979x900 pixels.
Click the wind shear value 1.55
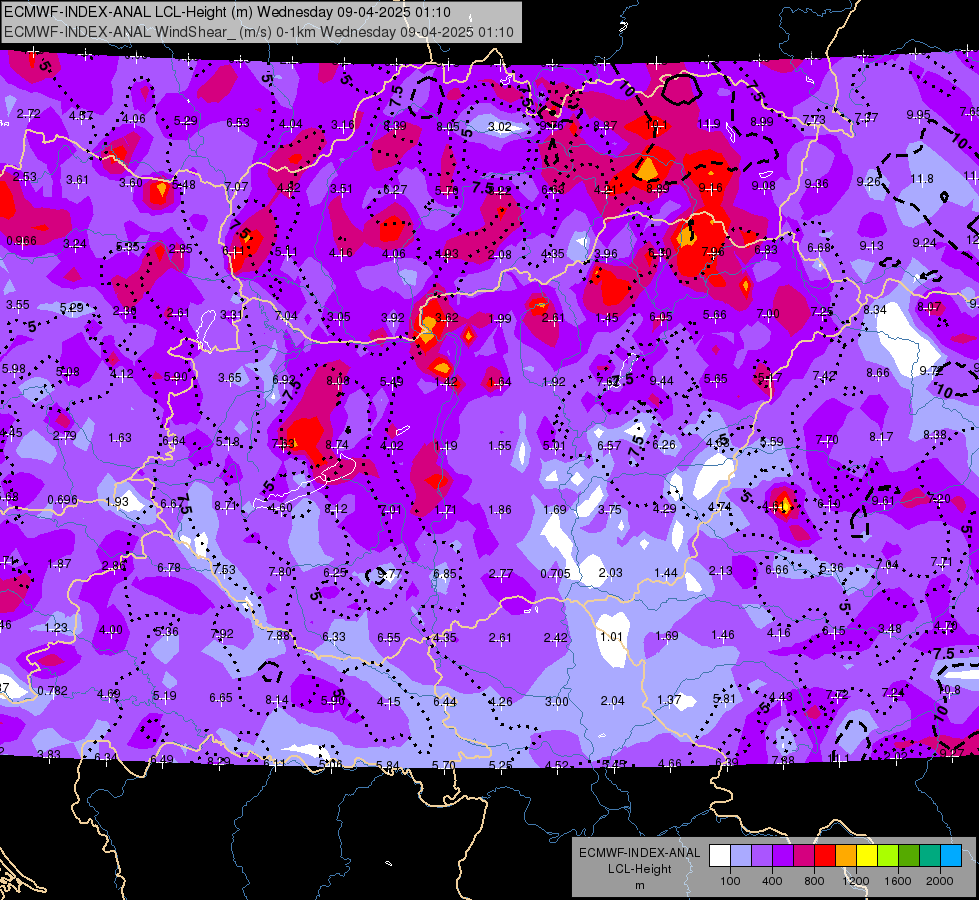pos(499,446)
